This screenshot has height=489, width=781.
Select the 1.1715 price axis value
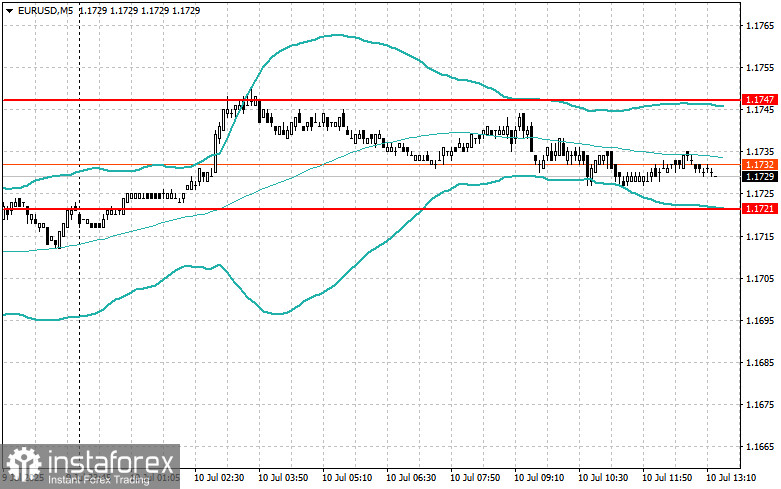point(760,236)
